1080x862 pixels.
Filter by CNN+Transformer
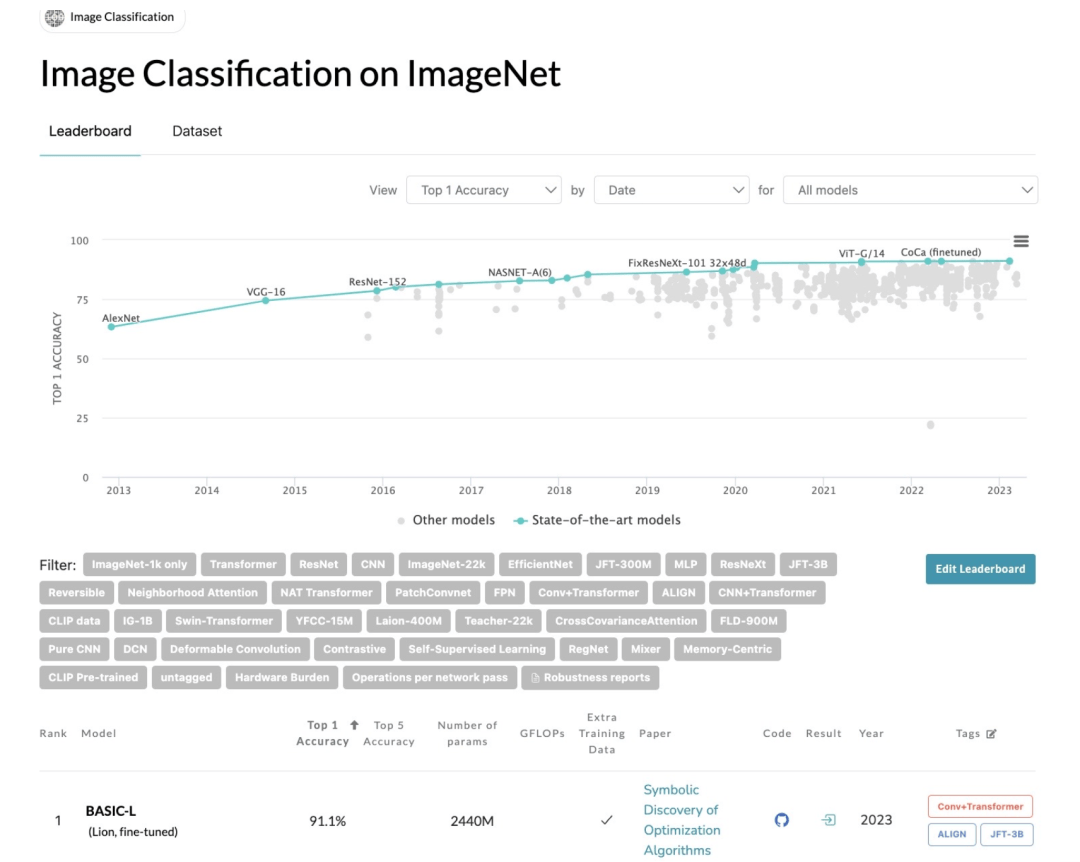[x=767, y=593]
